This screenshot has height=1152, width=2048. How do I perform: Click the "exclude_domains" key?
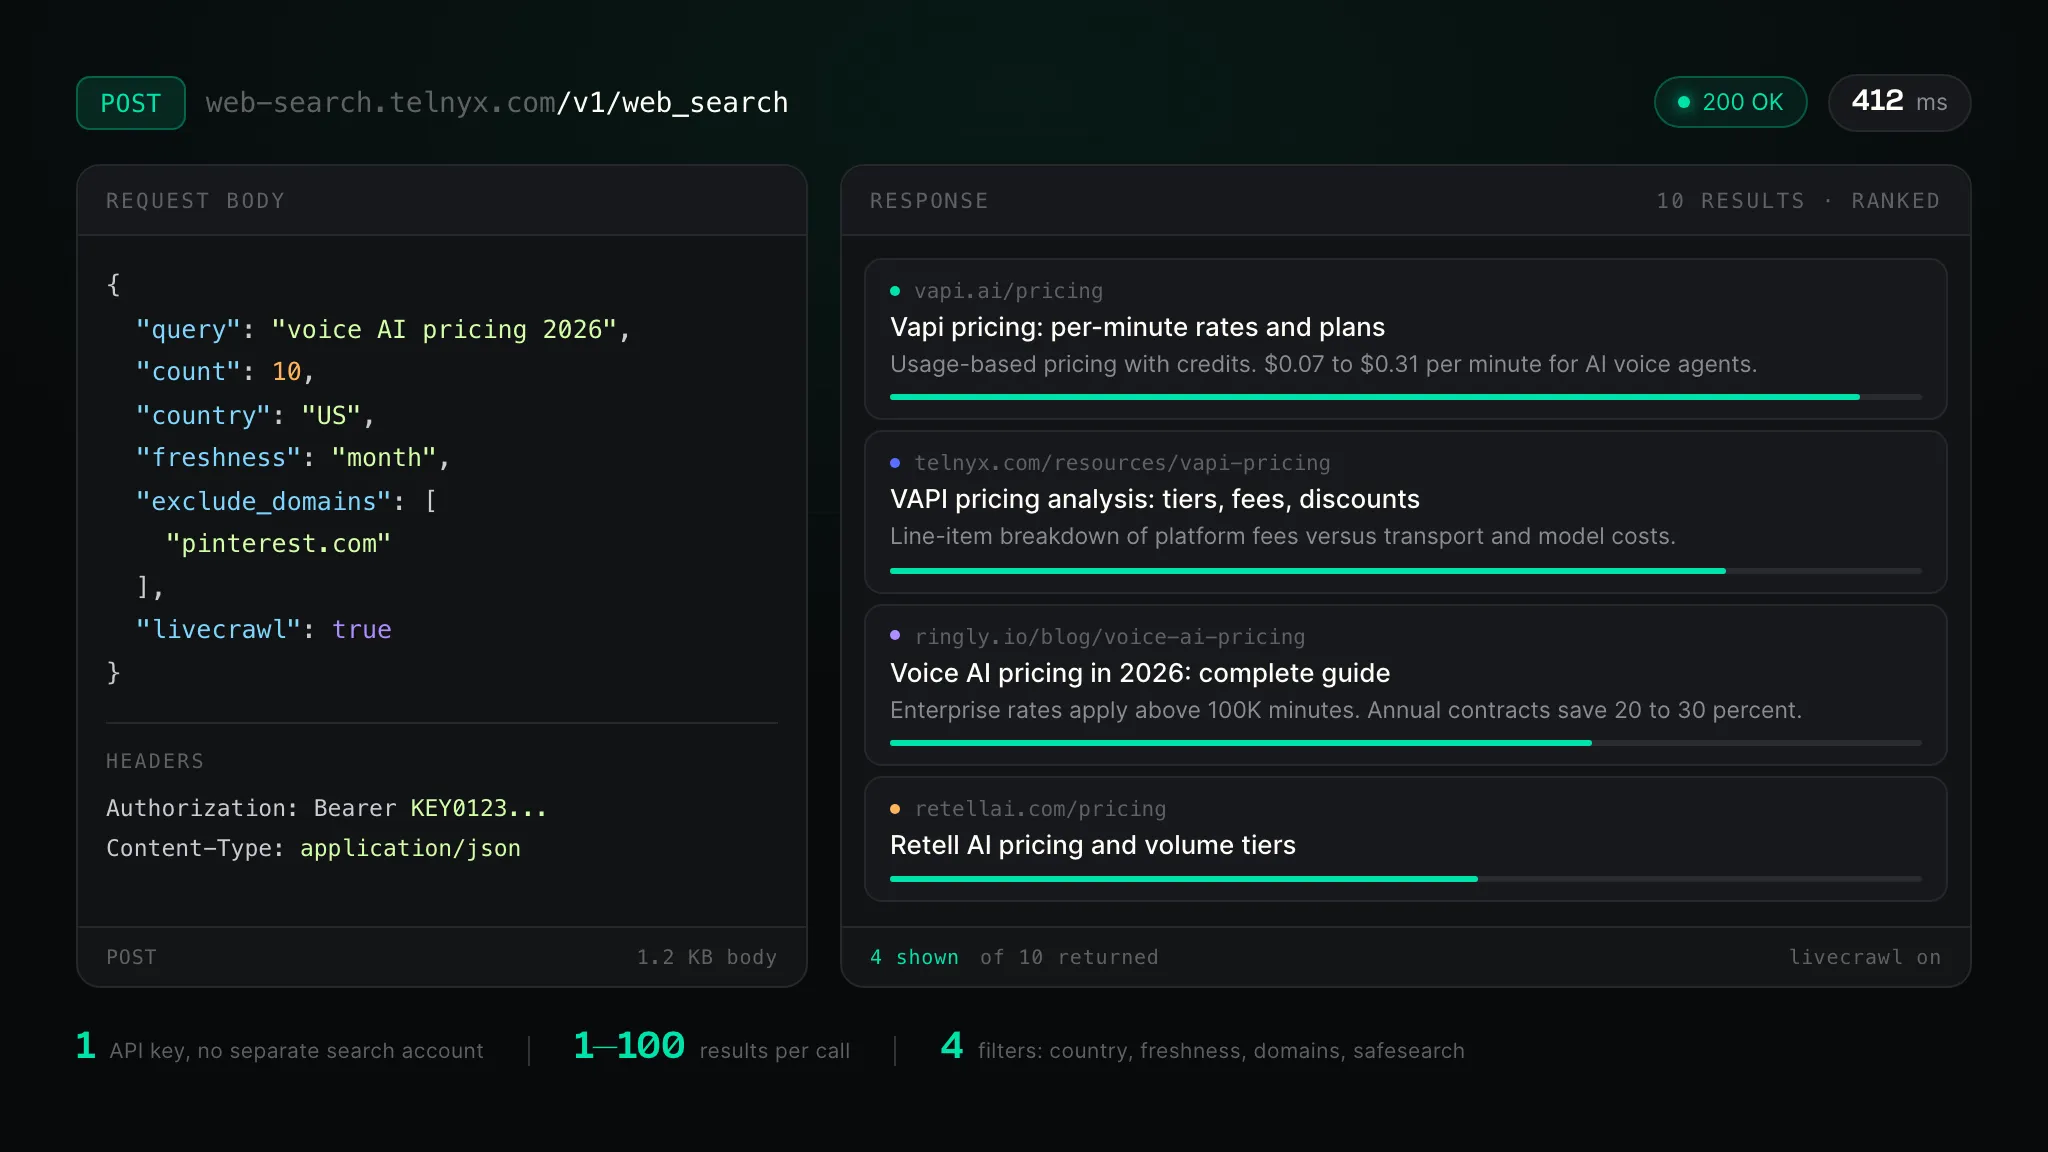click(264, 501)
